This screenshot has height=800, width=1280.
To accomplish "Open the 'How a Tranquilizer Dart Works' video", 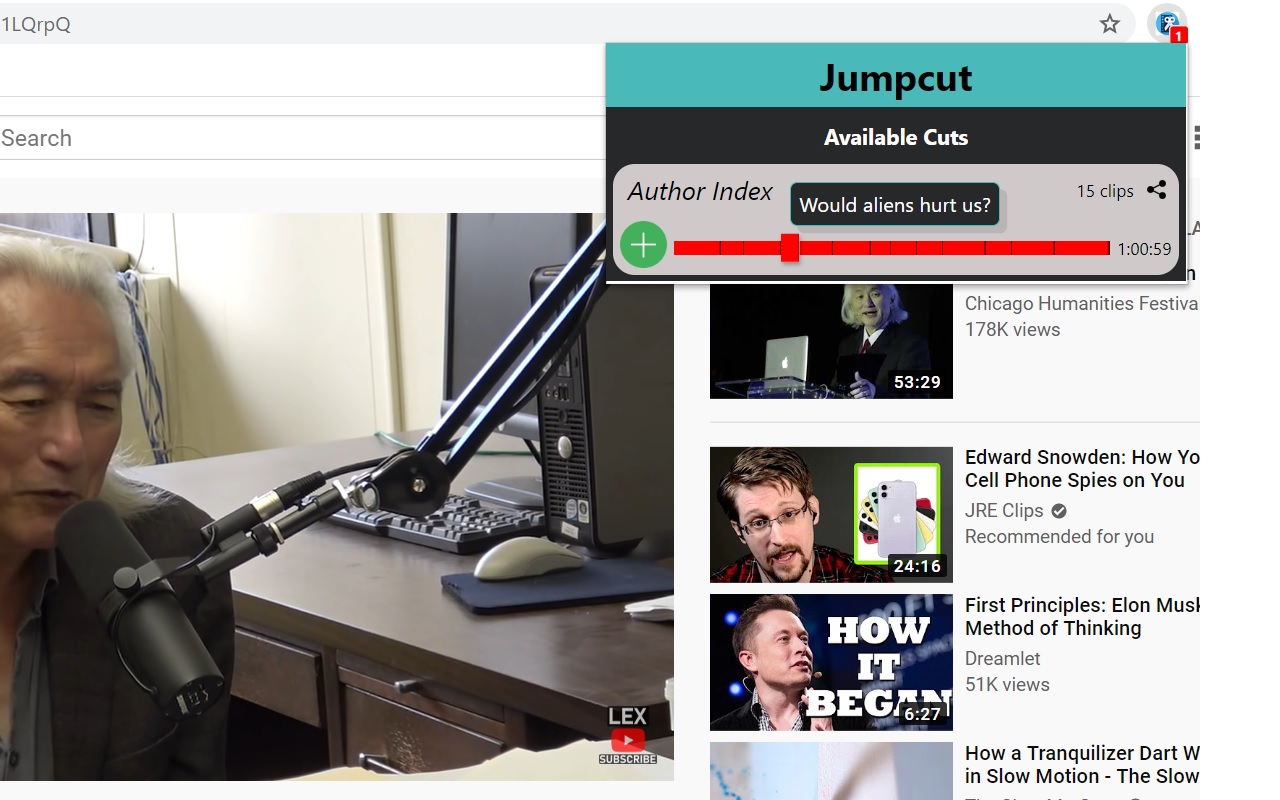I will (x=1083, y=764).
